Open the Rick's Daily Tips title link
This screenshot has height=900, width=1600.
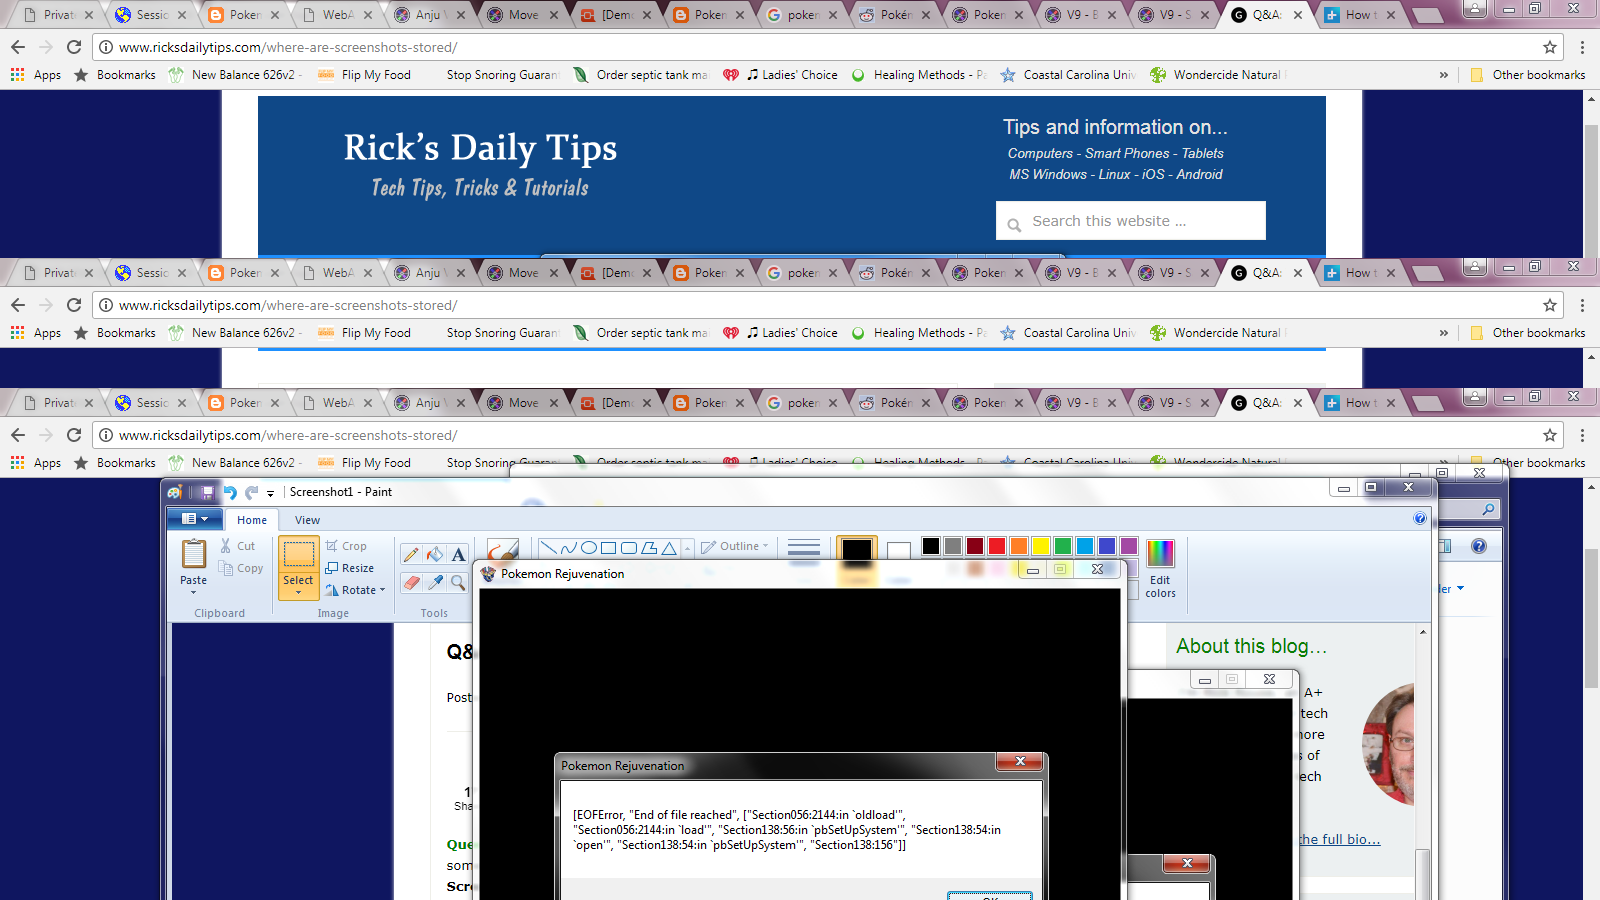[480, 147]
